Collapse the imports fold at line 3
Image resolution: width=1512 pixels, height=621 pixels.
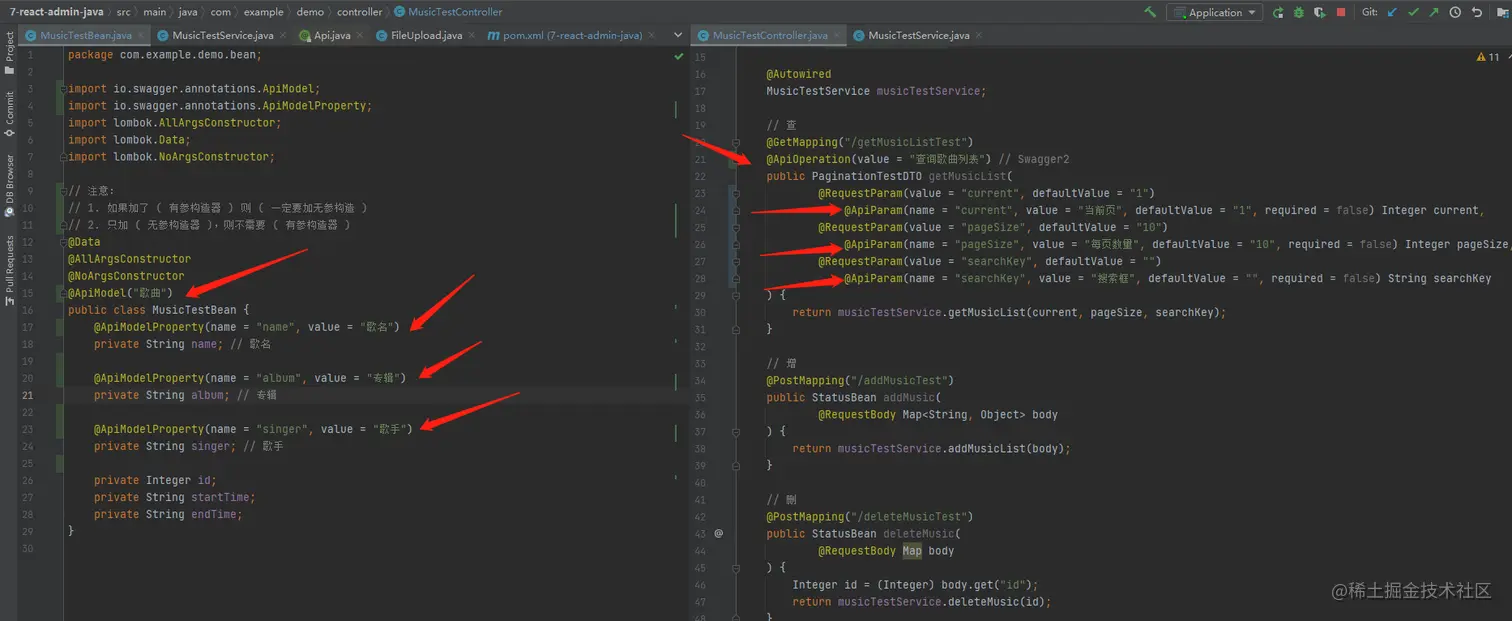(62, 89)
